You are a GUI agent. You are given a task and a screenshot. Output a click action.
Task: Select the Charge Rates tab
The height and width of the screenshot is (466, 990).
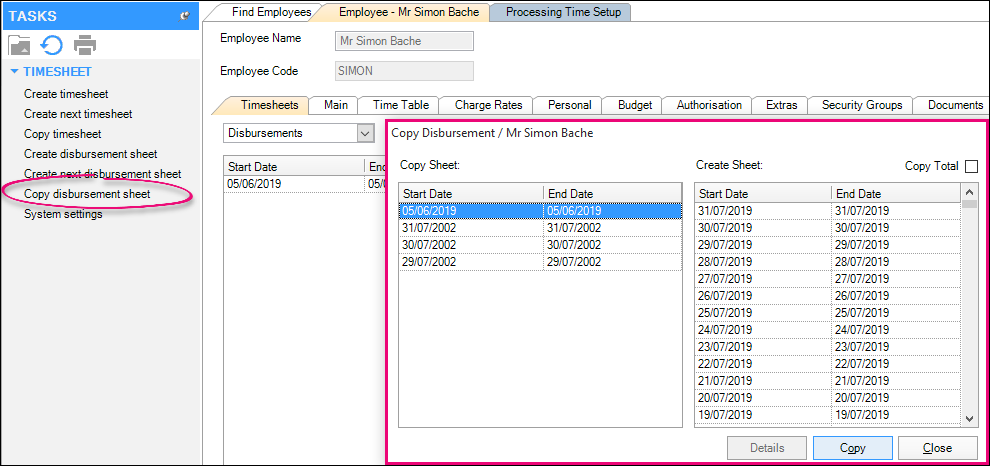[x=487, y=104]
